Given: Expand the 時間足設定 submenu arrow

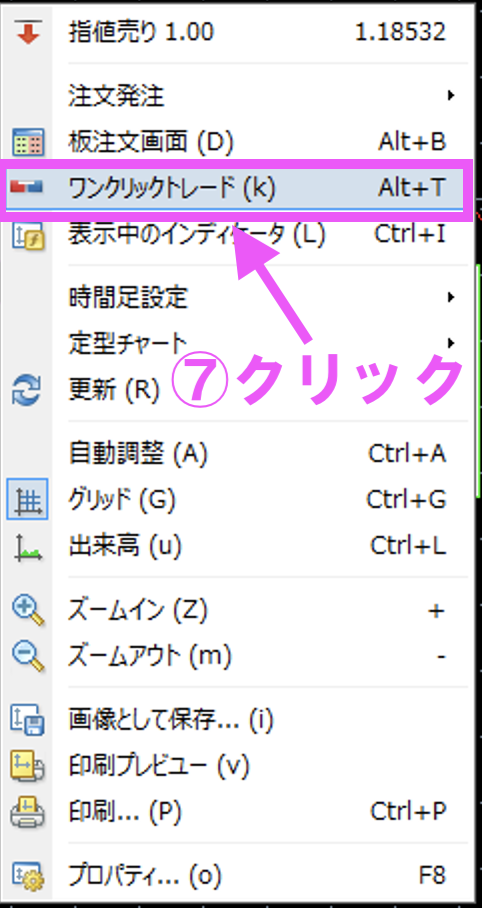Looking at the screenshot, I should click(451, 298).
